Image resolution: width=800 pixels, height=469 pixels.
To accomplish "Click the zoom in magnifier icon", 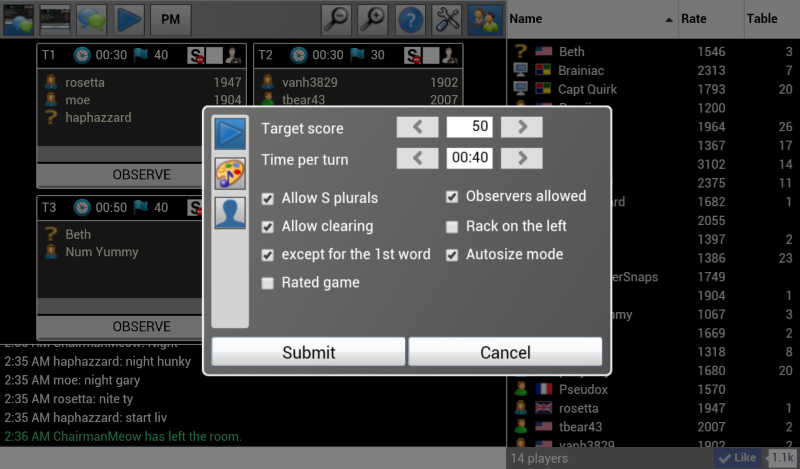I will [x=373, y=19].
